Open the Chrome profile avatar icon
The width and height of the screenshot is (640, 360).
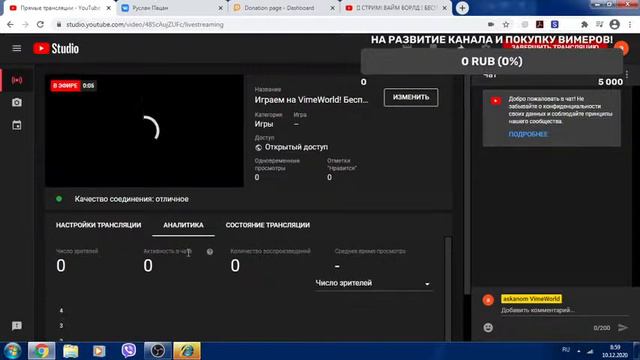[615, 24]
